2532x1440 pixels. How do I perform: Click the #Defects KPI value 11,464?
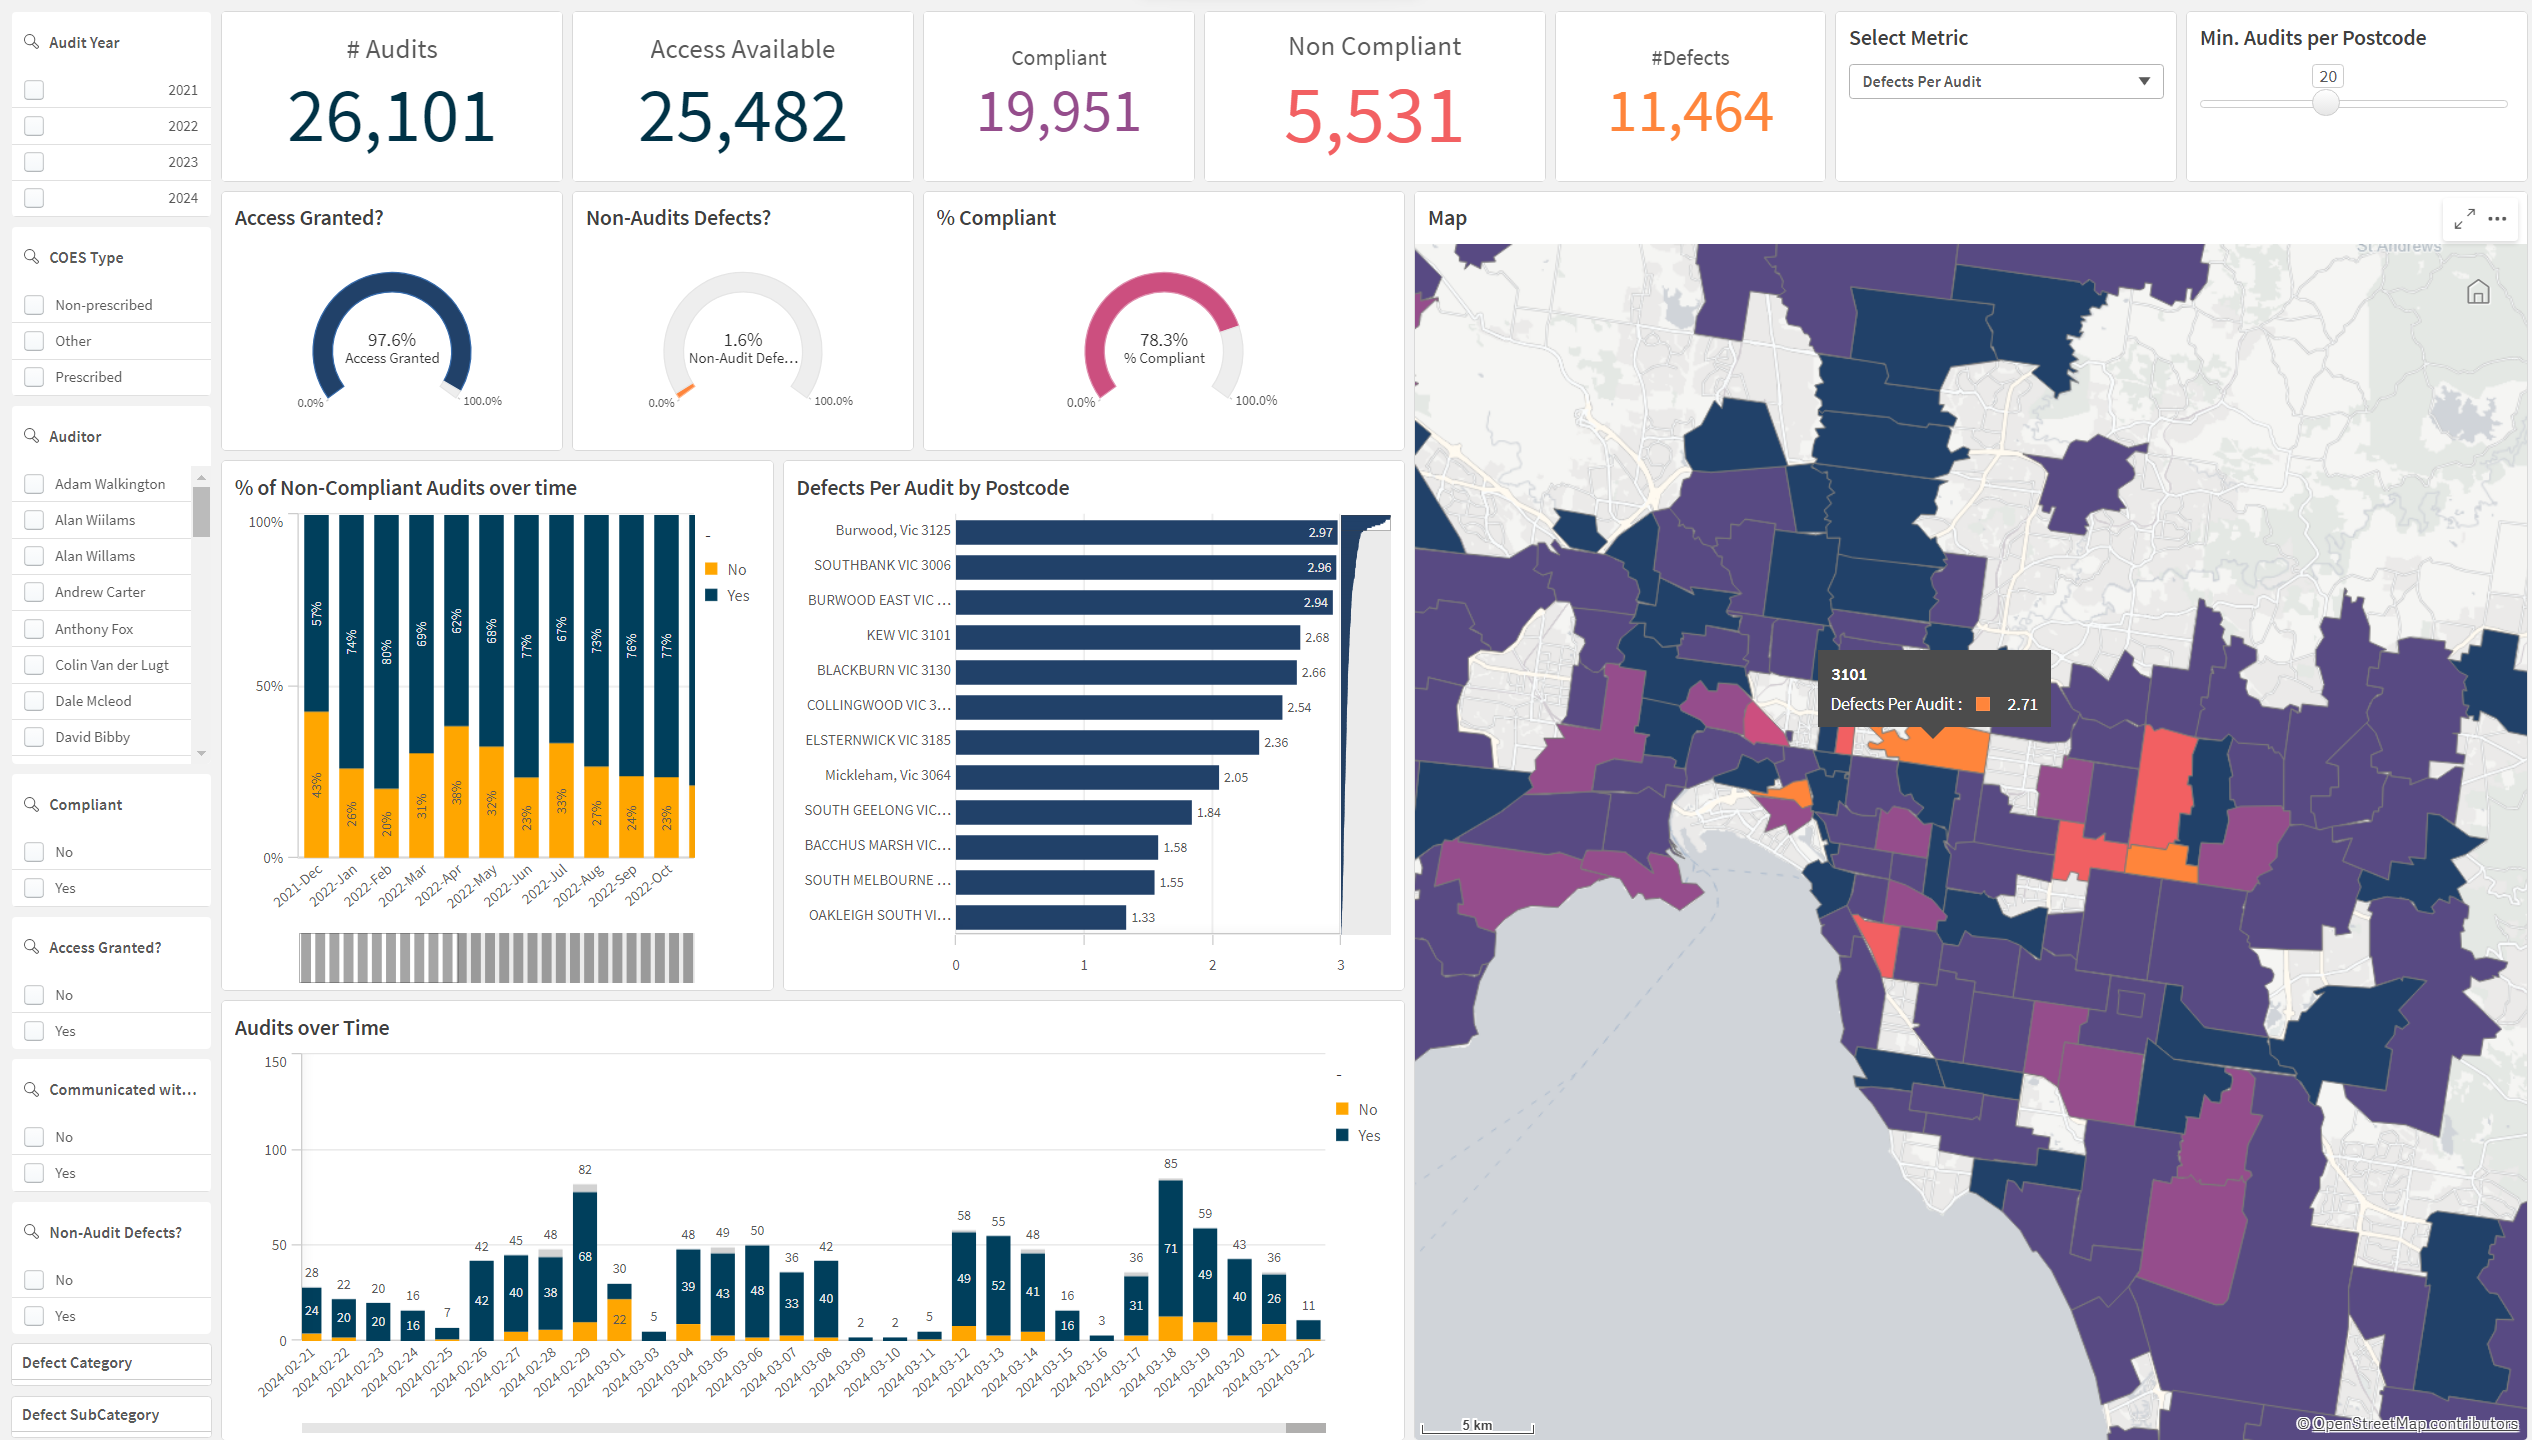(x=1690, y=112)
